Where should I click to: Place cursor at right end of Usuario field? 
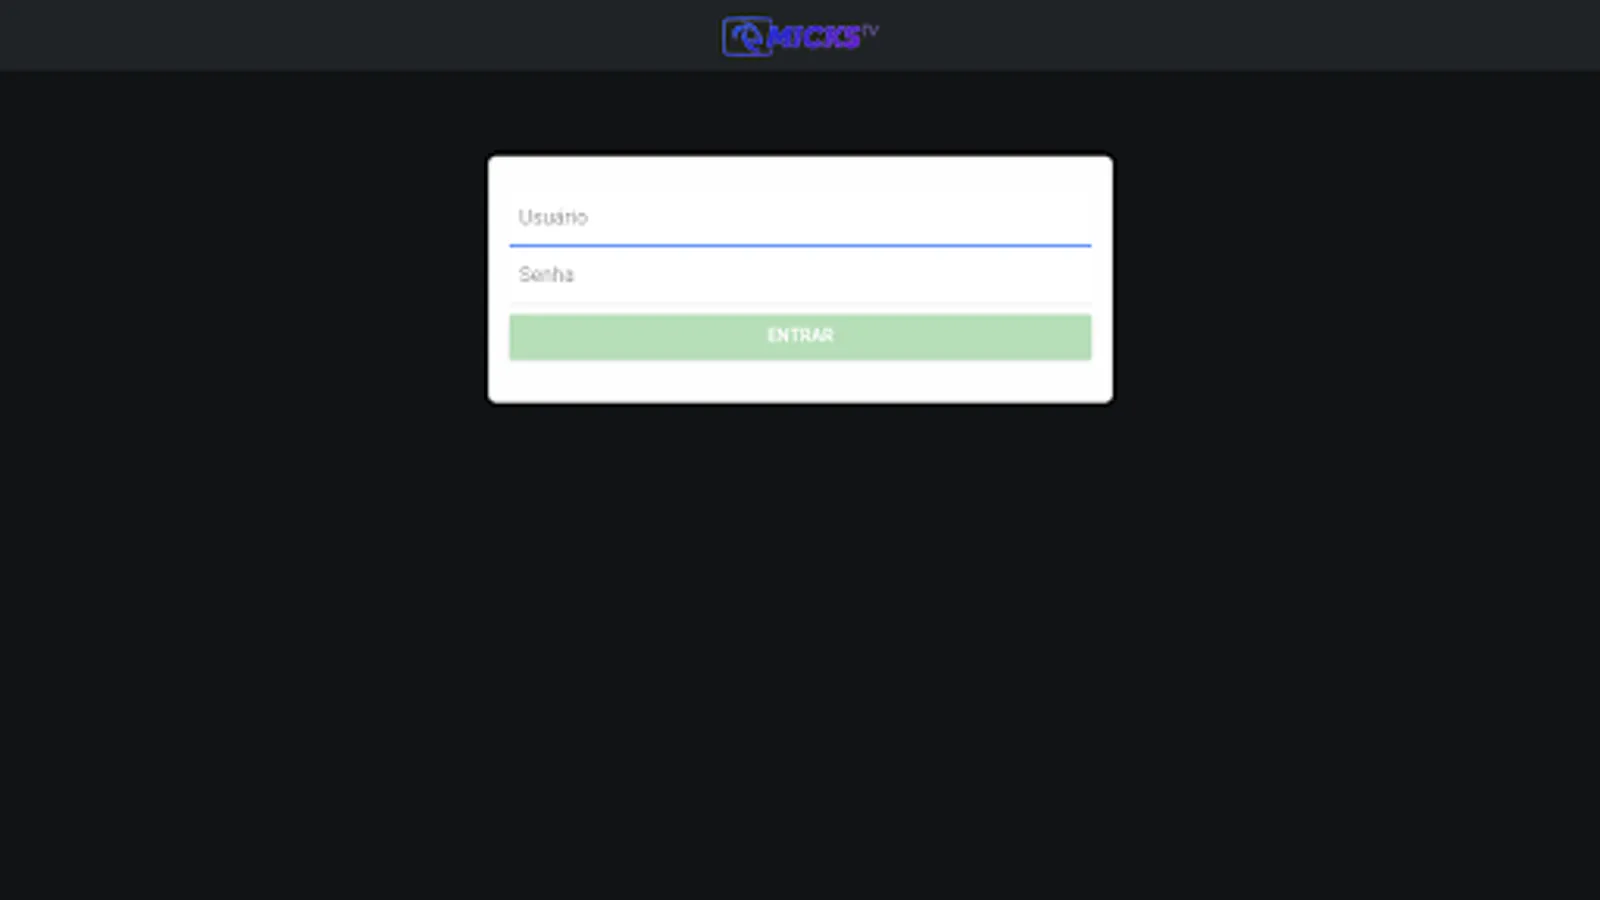[x=1080, y=217]
